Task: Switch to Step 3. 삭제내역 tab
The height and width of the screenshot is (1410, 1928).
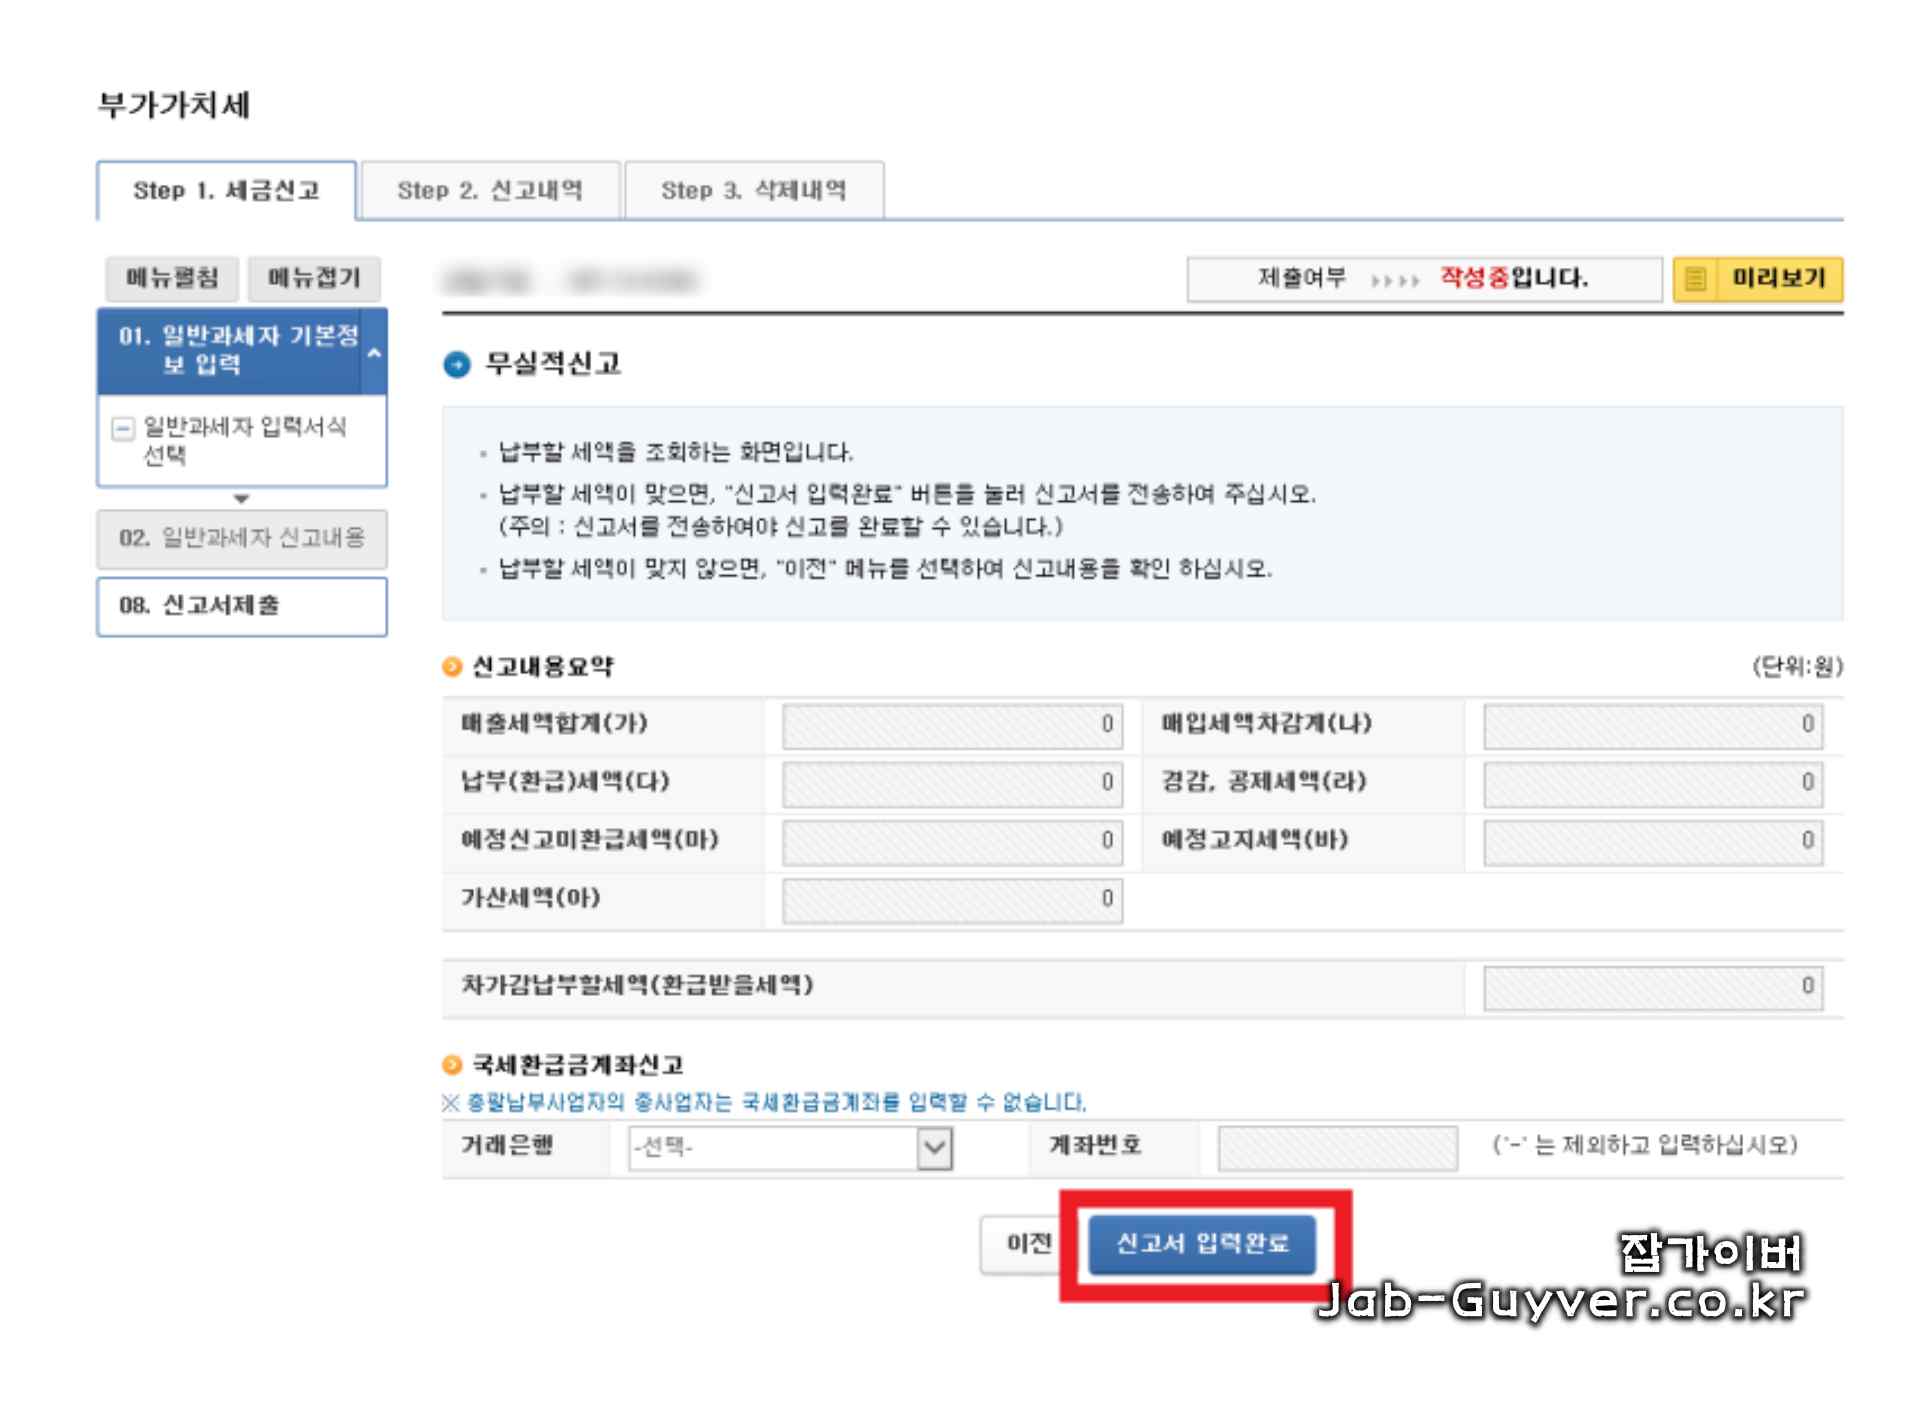Action: 754,190
